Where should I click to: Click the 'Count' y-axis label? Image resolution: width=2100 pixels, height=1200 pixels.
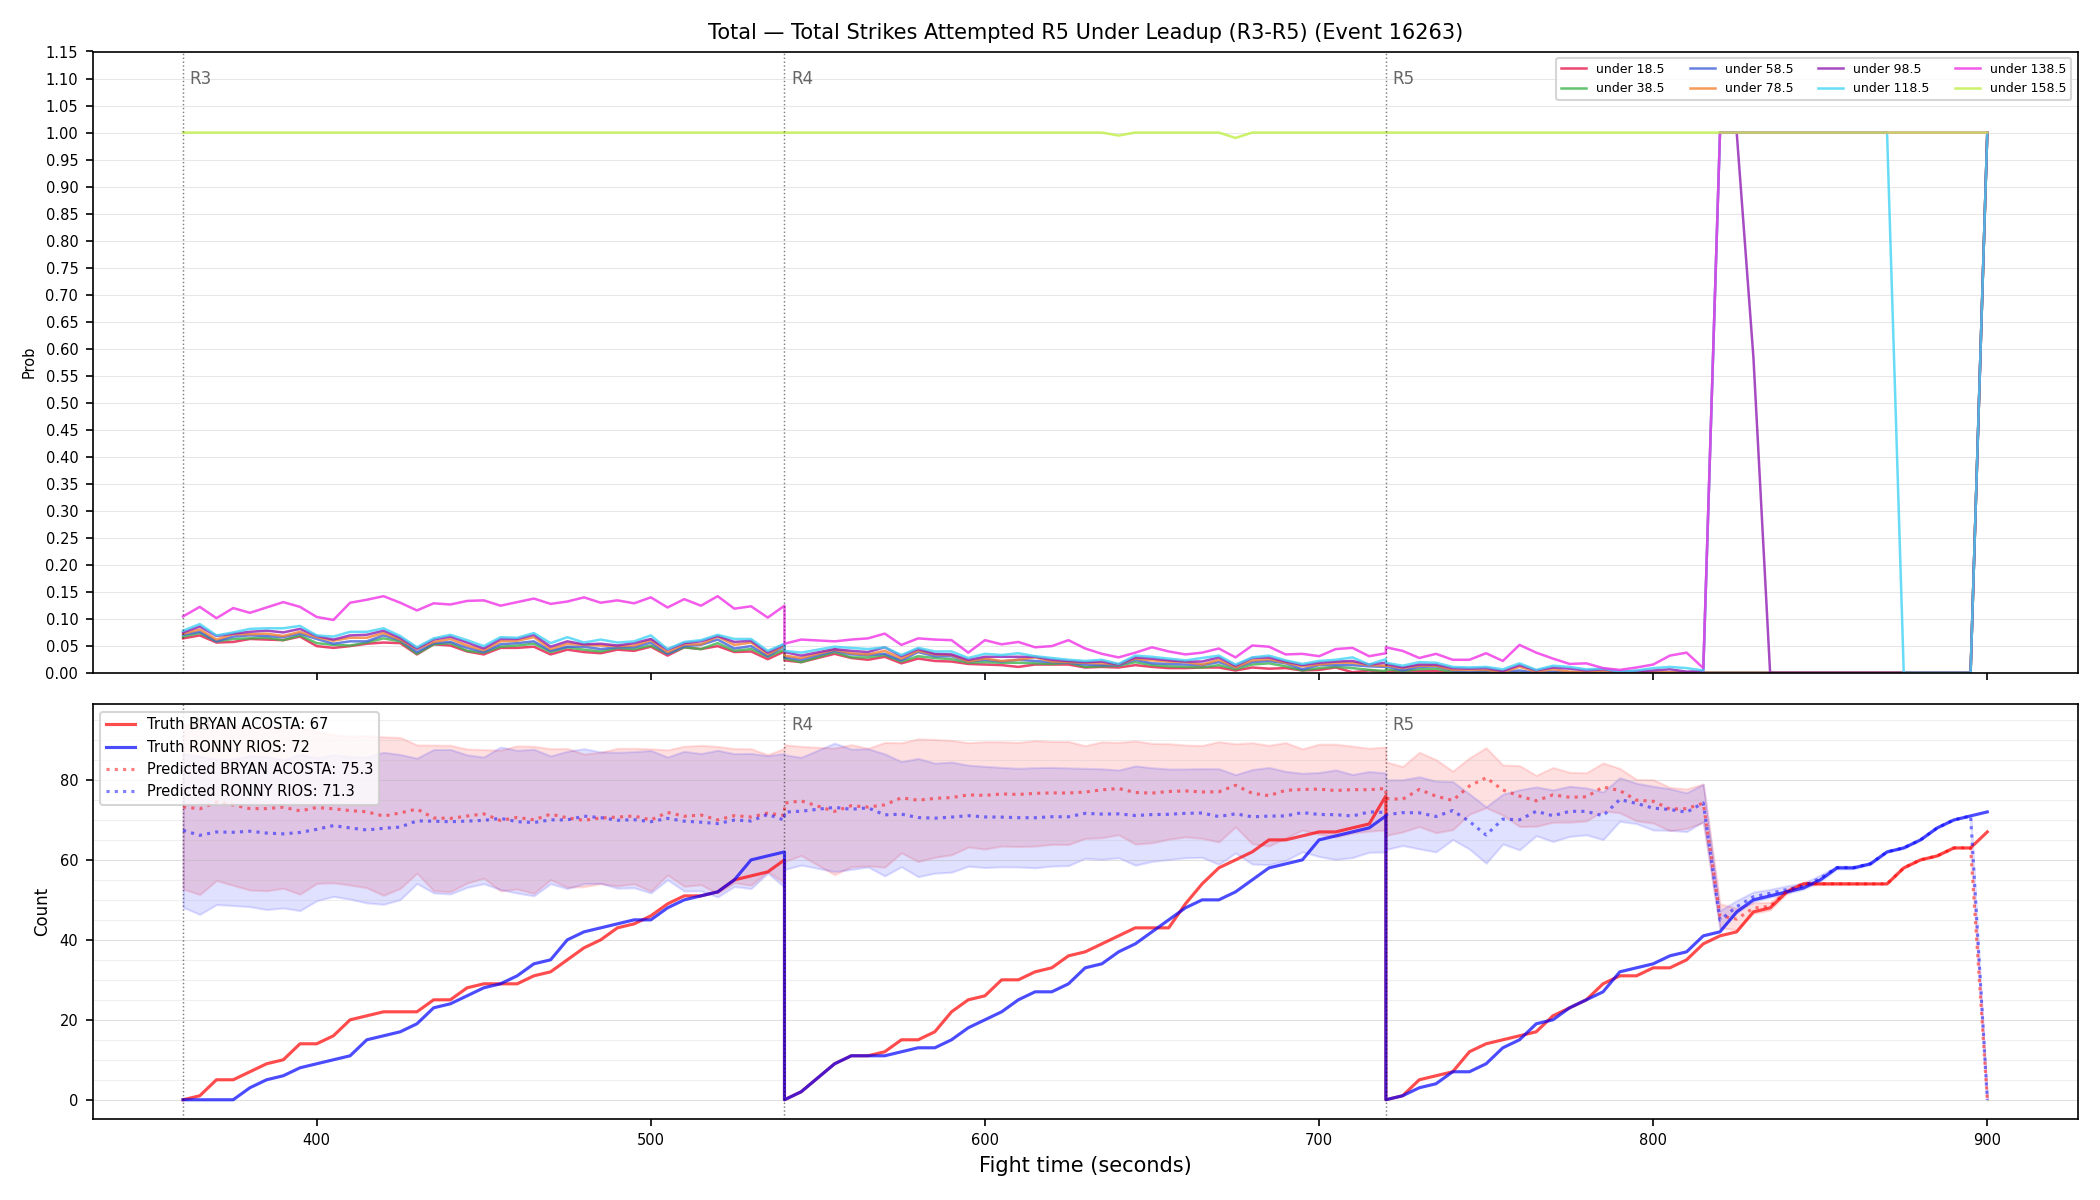point(41,912)
